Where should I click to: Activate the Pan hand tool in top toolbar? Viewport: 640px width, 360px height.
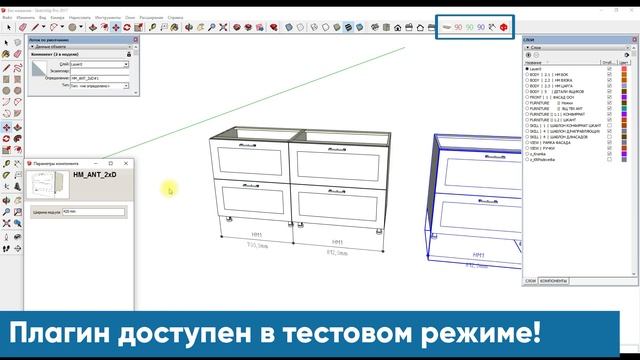[200, 27]
